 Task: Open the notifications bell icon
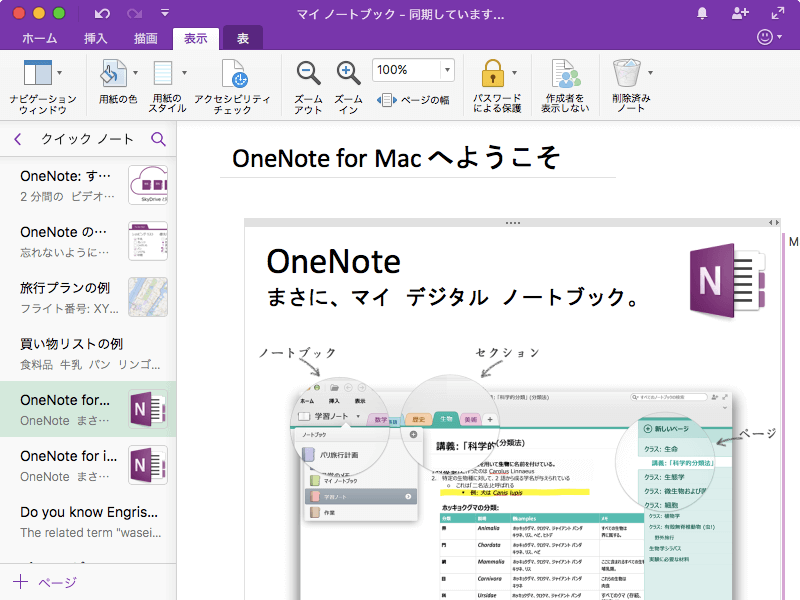click(x=702, y=14)
